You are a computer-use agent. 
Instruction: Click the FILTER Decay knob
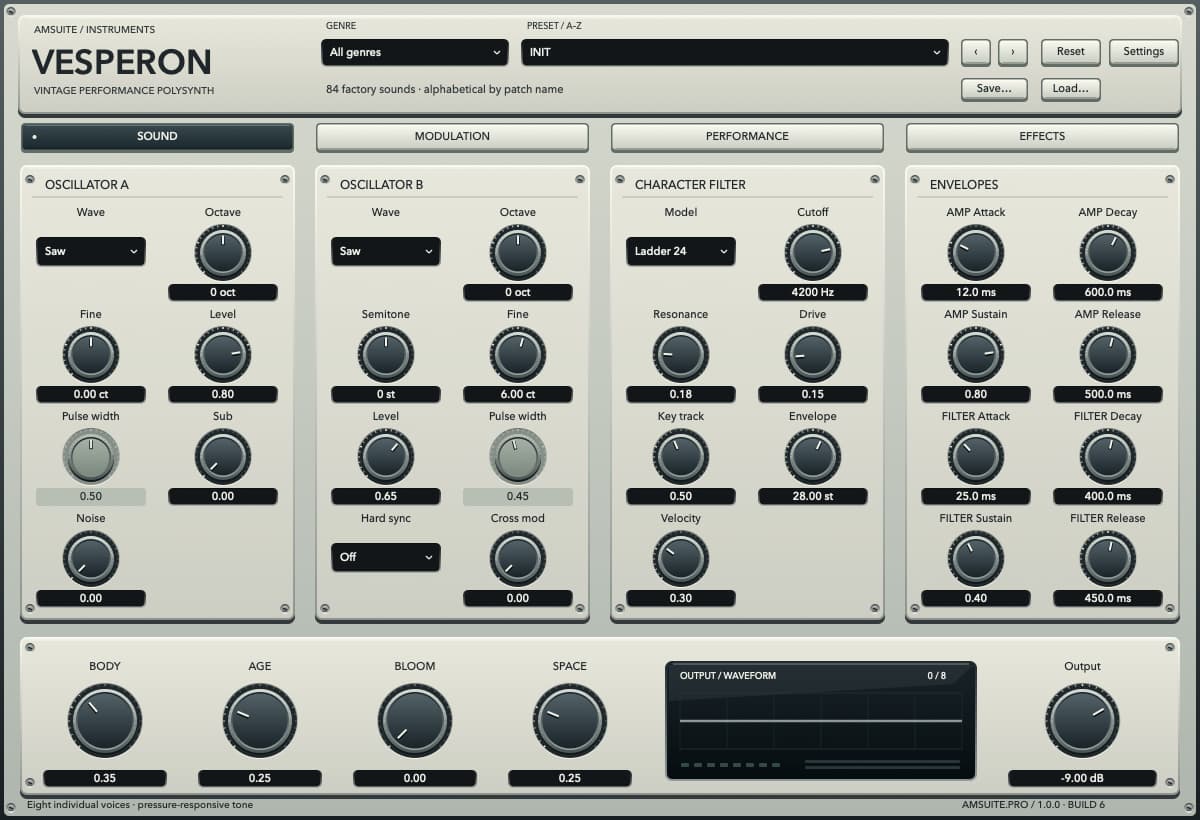coord(1108,456)
